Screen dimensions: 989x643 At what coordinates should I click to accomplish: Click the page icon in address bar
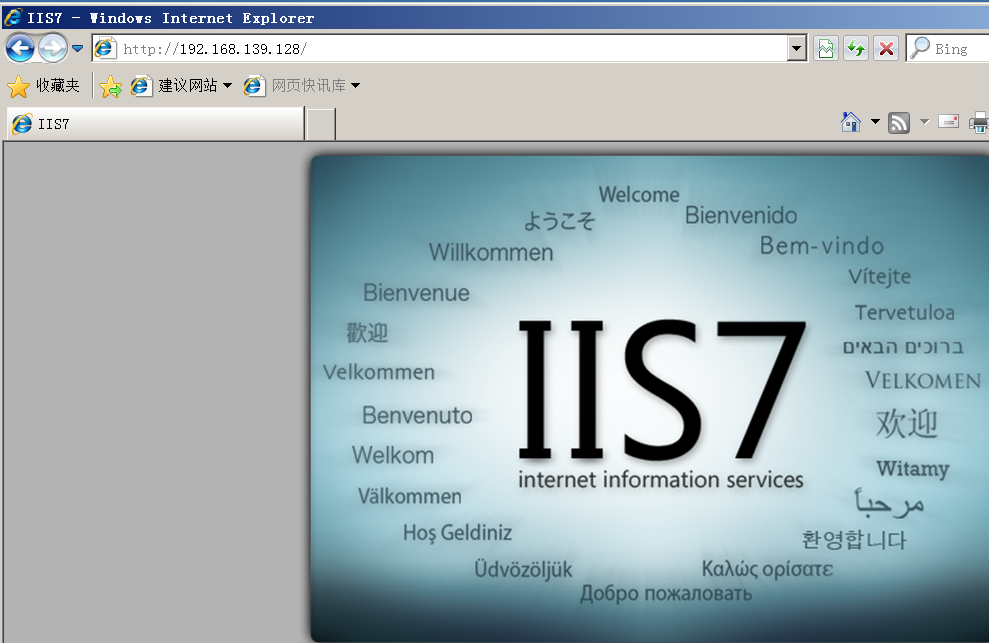point(105,49)
